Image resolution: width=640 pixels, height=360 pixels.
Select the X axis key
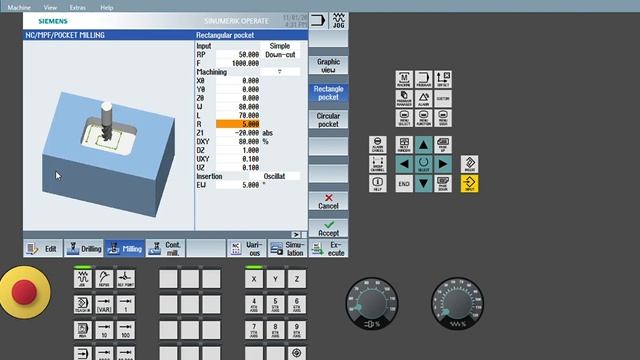coord(254,279)
